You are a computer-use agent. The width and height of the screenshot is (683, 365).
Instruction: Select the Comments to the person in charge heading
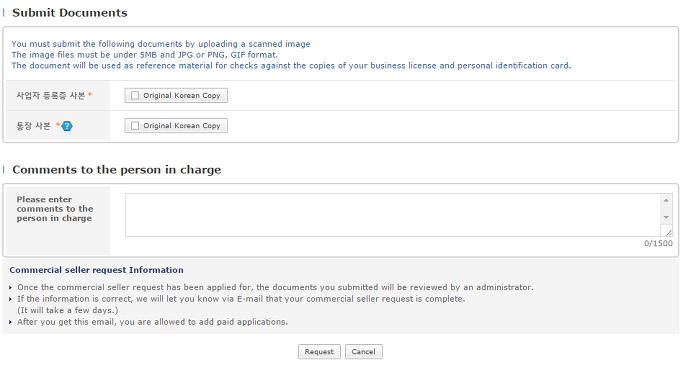tap(117, 169)
